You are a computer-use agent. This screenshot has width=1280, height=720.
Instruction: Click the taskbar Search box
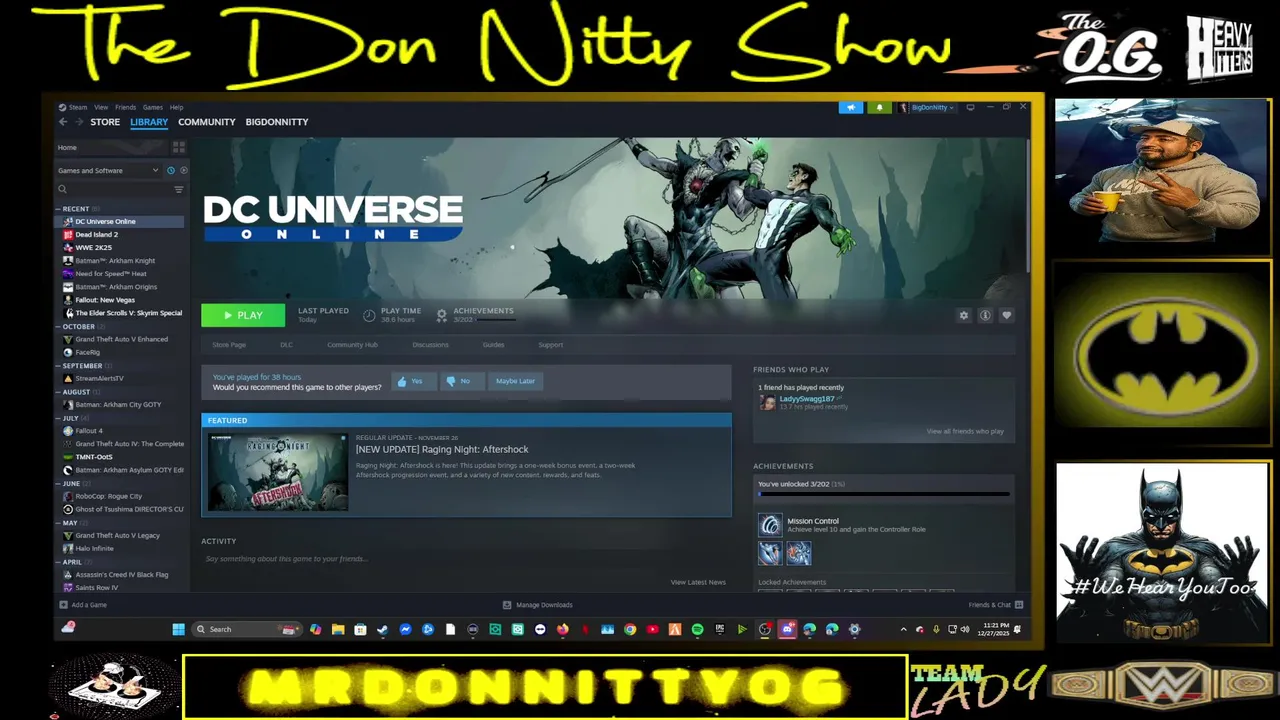(x=247, y=629)
